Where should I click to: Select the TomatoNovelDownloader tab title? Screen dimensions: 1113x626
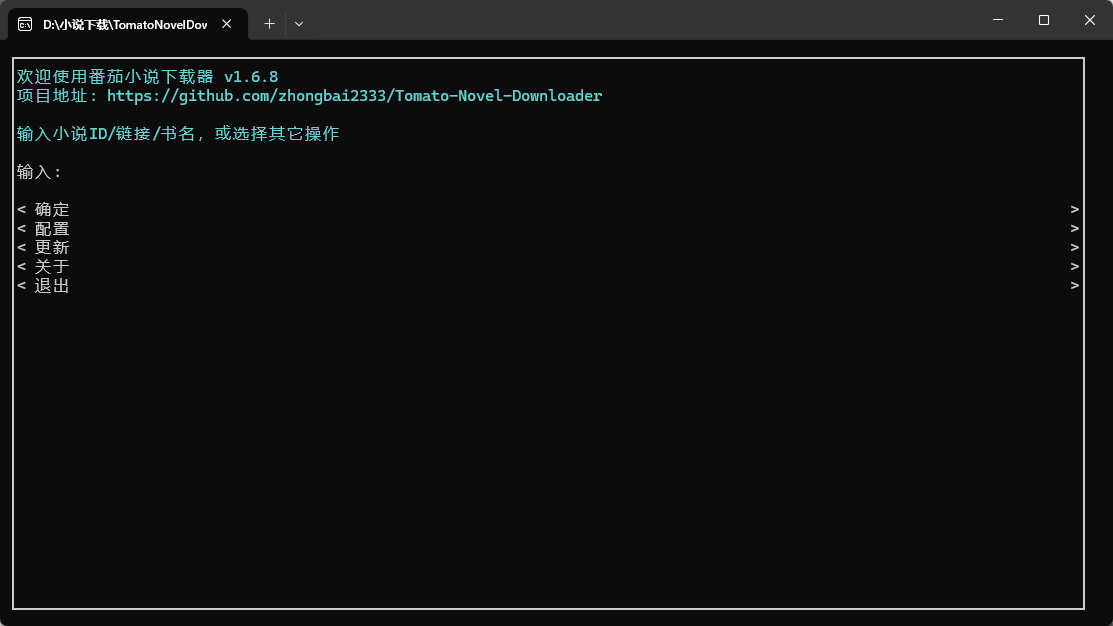pyautogui.click(x=125, y=25)
